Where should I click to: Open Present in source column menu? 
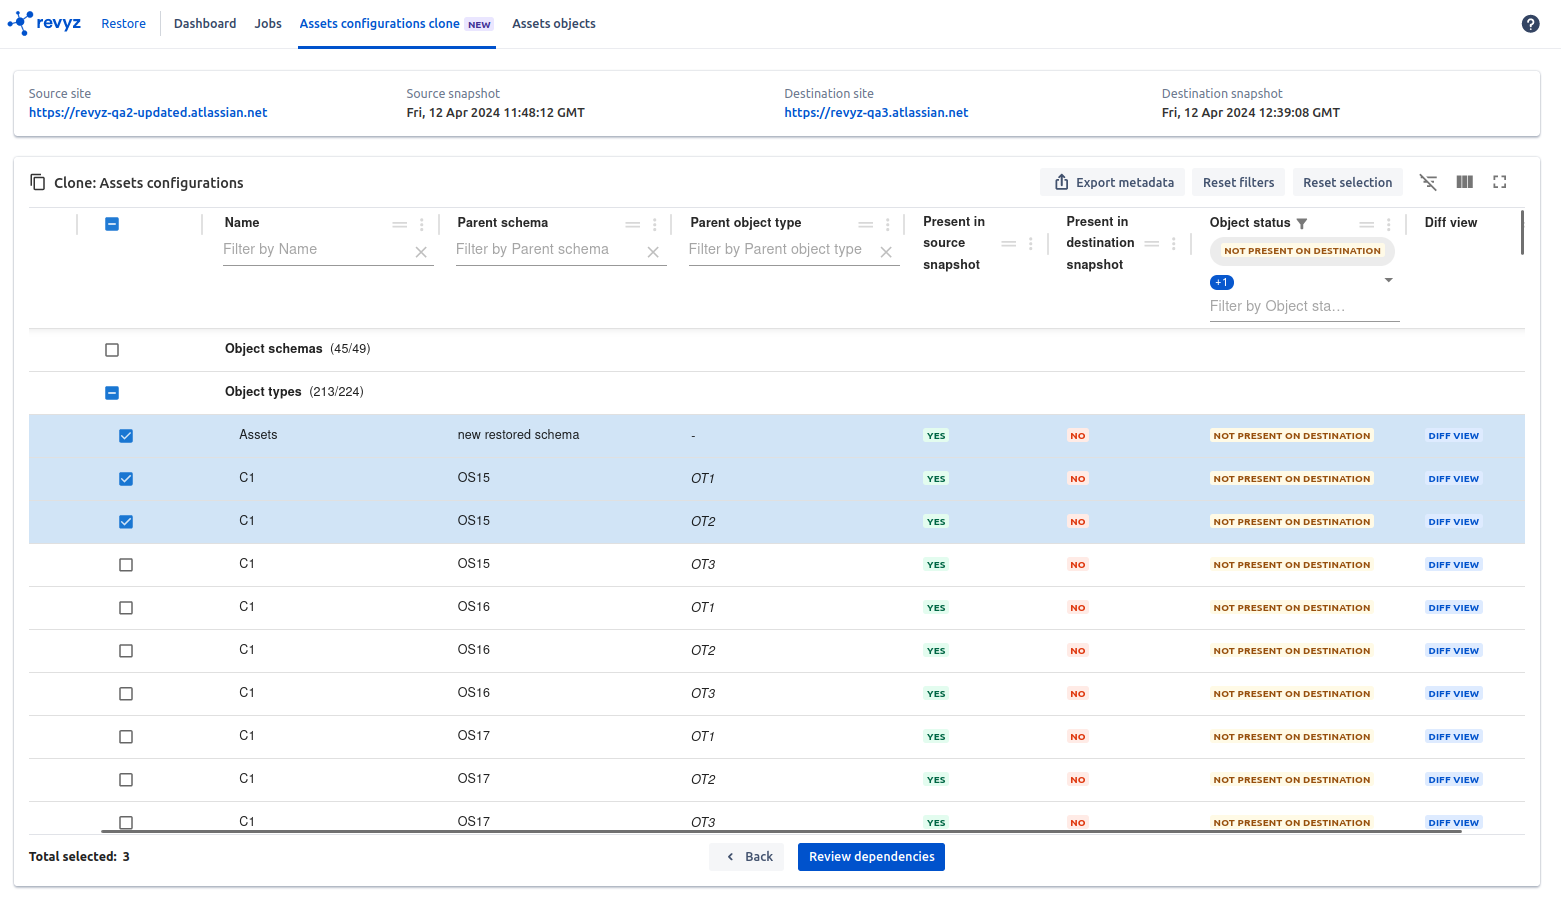1031,243
